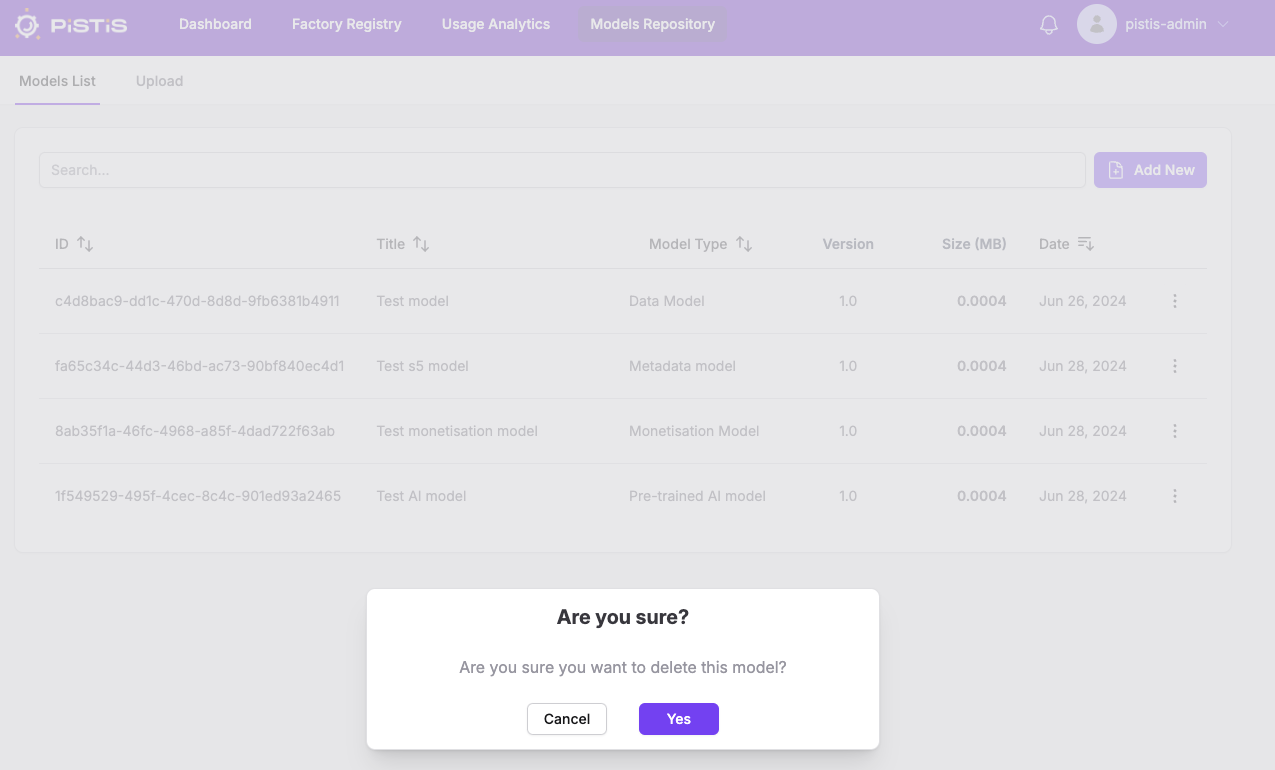
Task: Click the Add New document icon
Action: (x=1116, y=170)
